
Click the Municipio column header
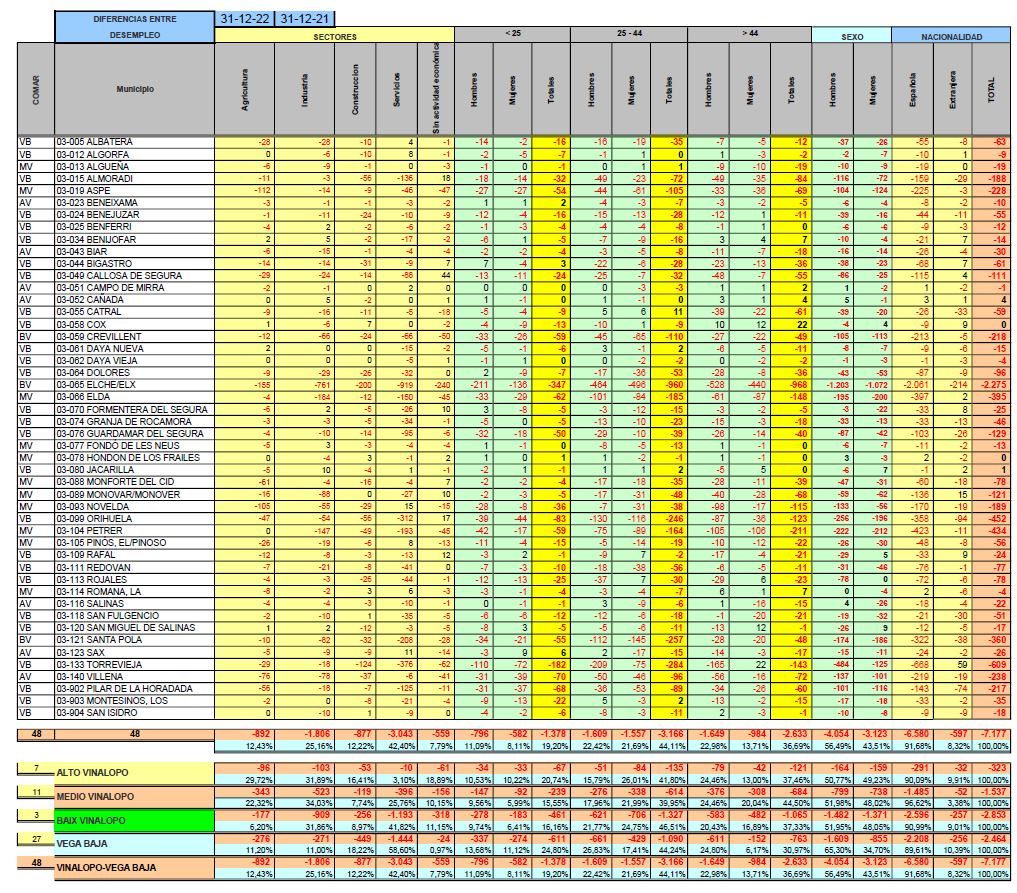tap(134, 90)
